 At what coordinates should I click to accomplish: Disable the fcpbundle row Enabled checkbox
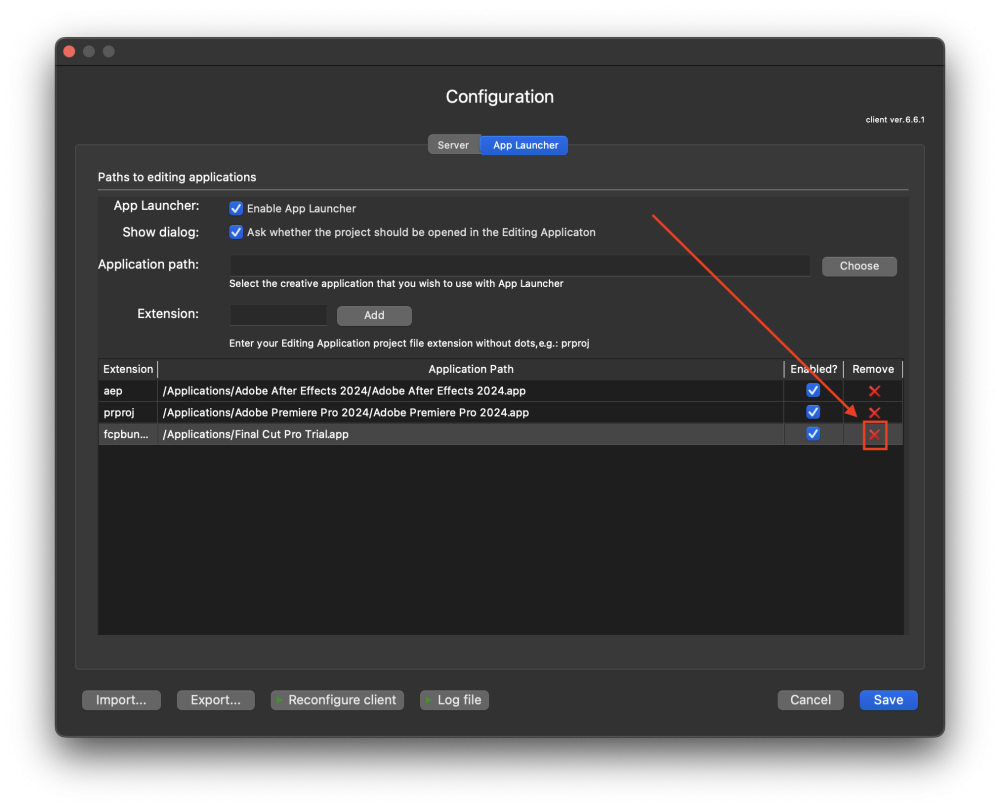point(813,434)
